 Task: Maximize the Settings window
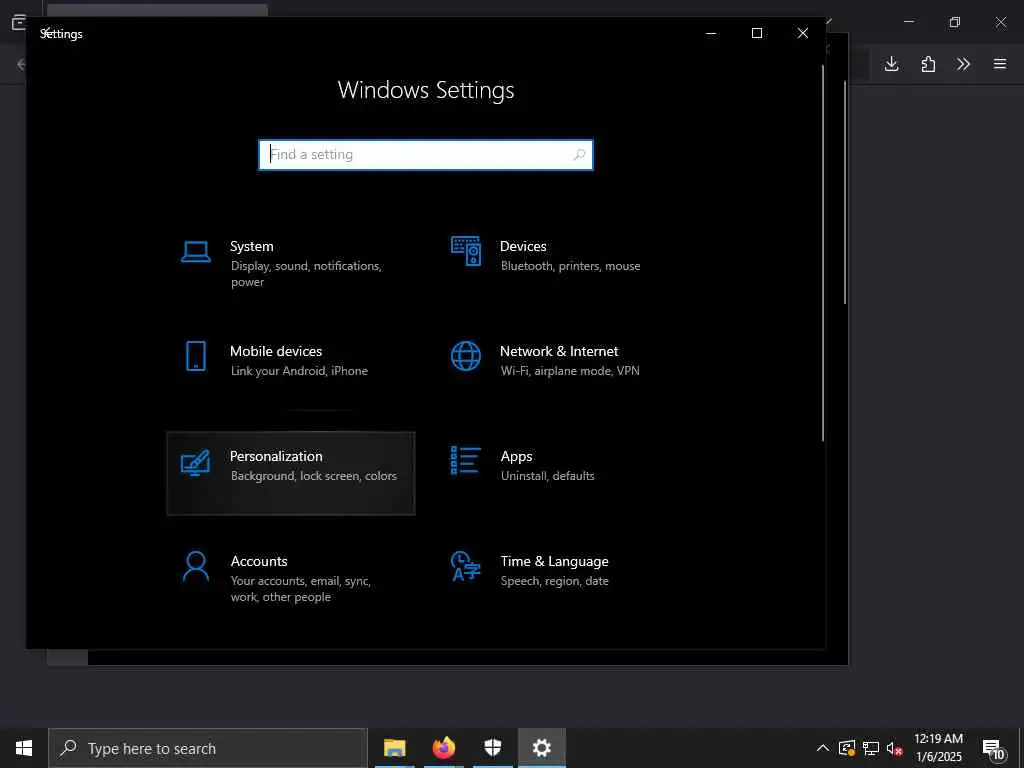point(757,33)
